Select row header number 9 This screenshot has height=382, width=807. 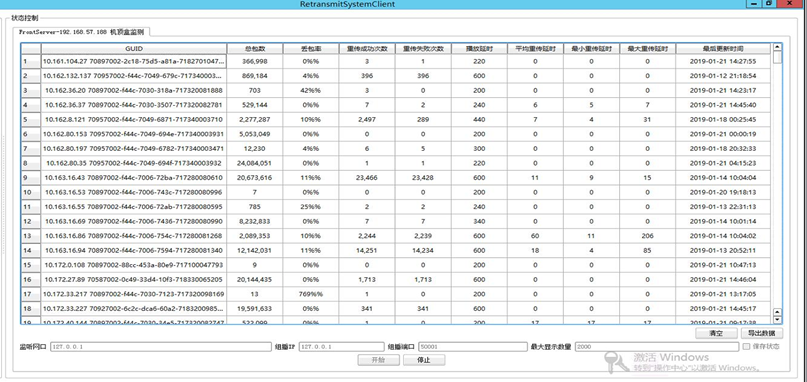[x=31, y=178]
